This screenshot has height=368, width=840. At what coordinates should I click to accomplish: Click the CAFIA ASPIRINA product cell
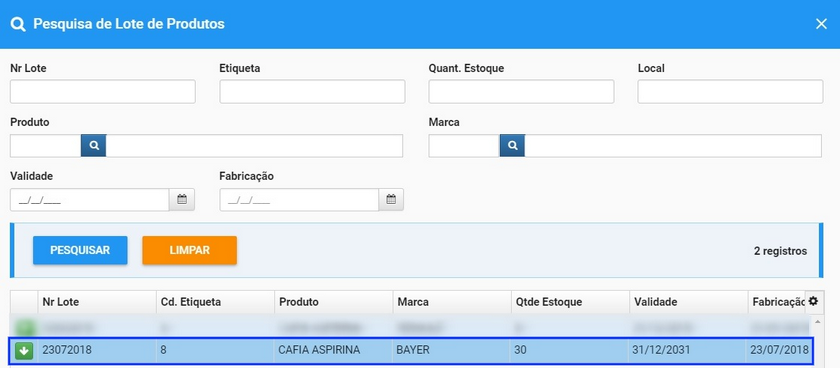pyautogui.click(x=334, y=350)
